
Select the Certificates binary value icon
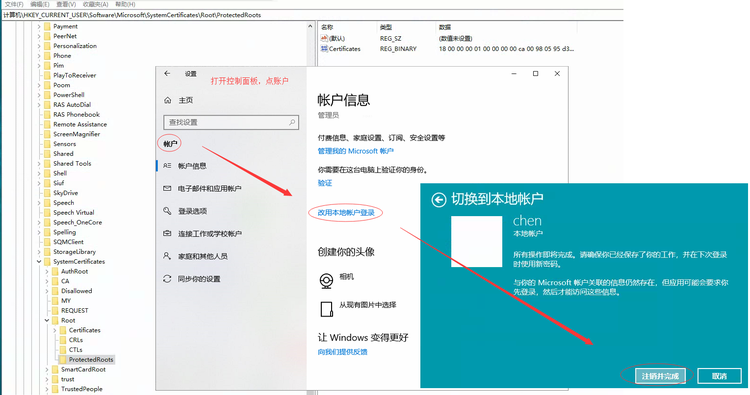click(324, 49)
